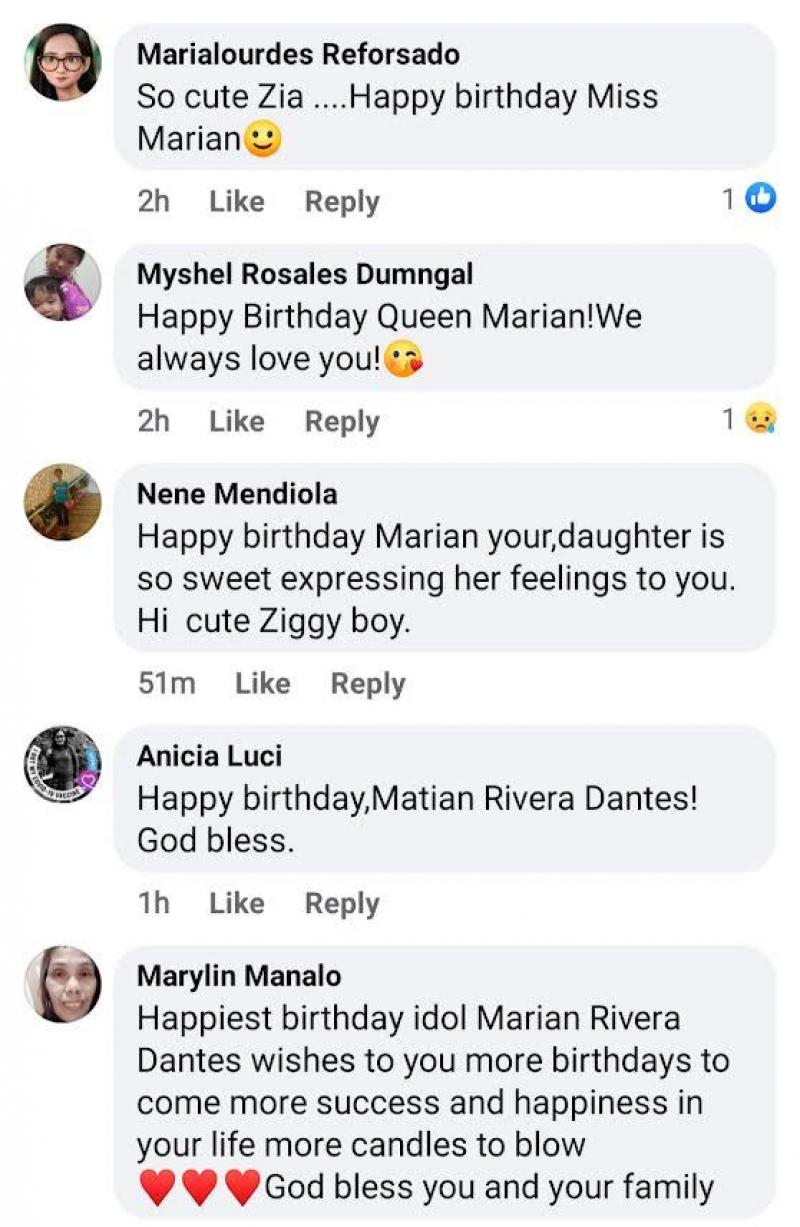Reply to Nene Mendiola's comment
This screenshot has width=800, height=1227.
pyautogui.click(x=368, y=683)
